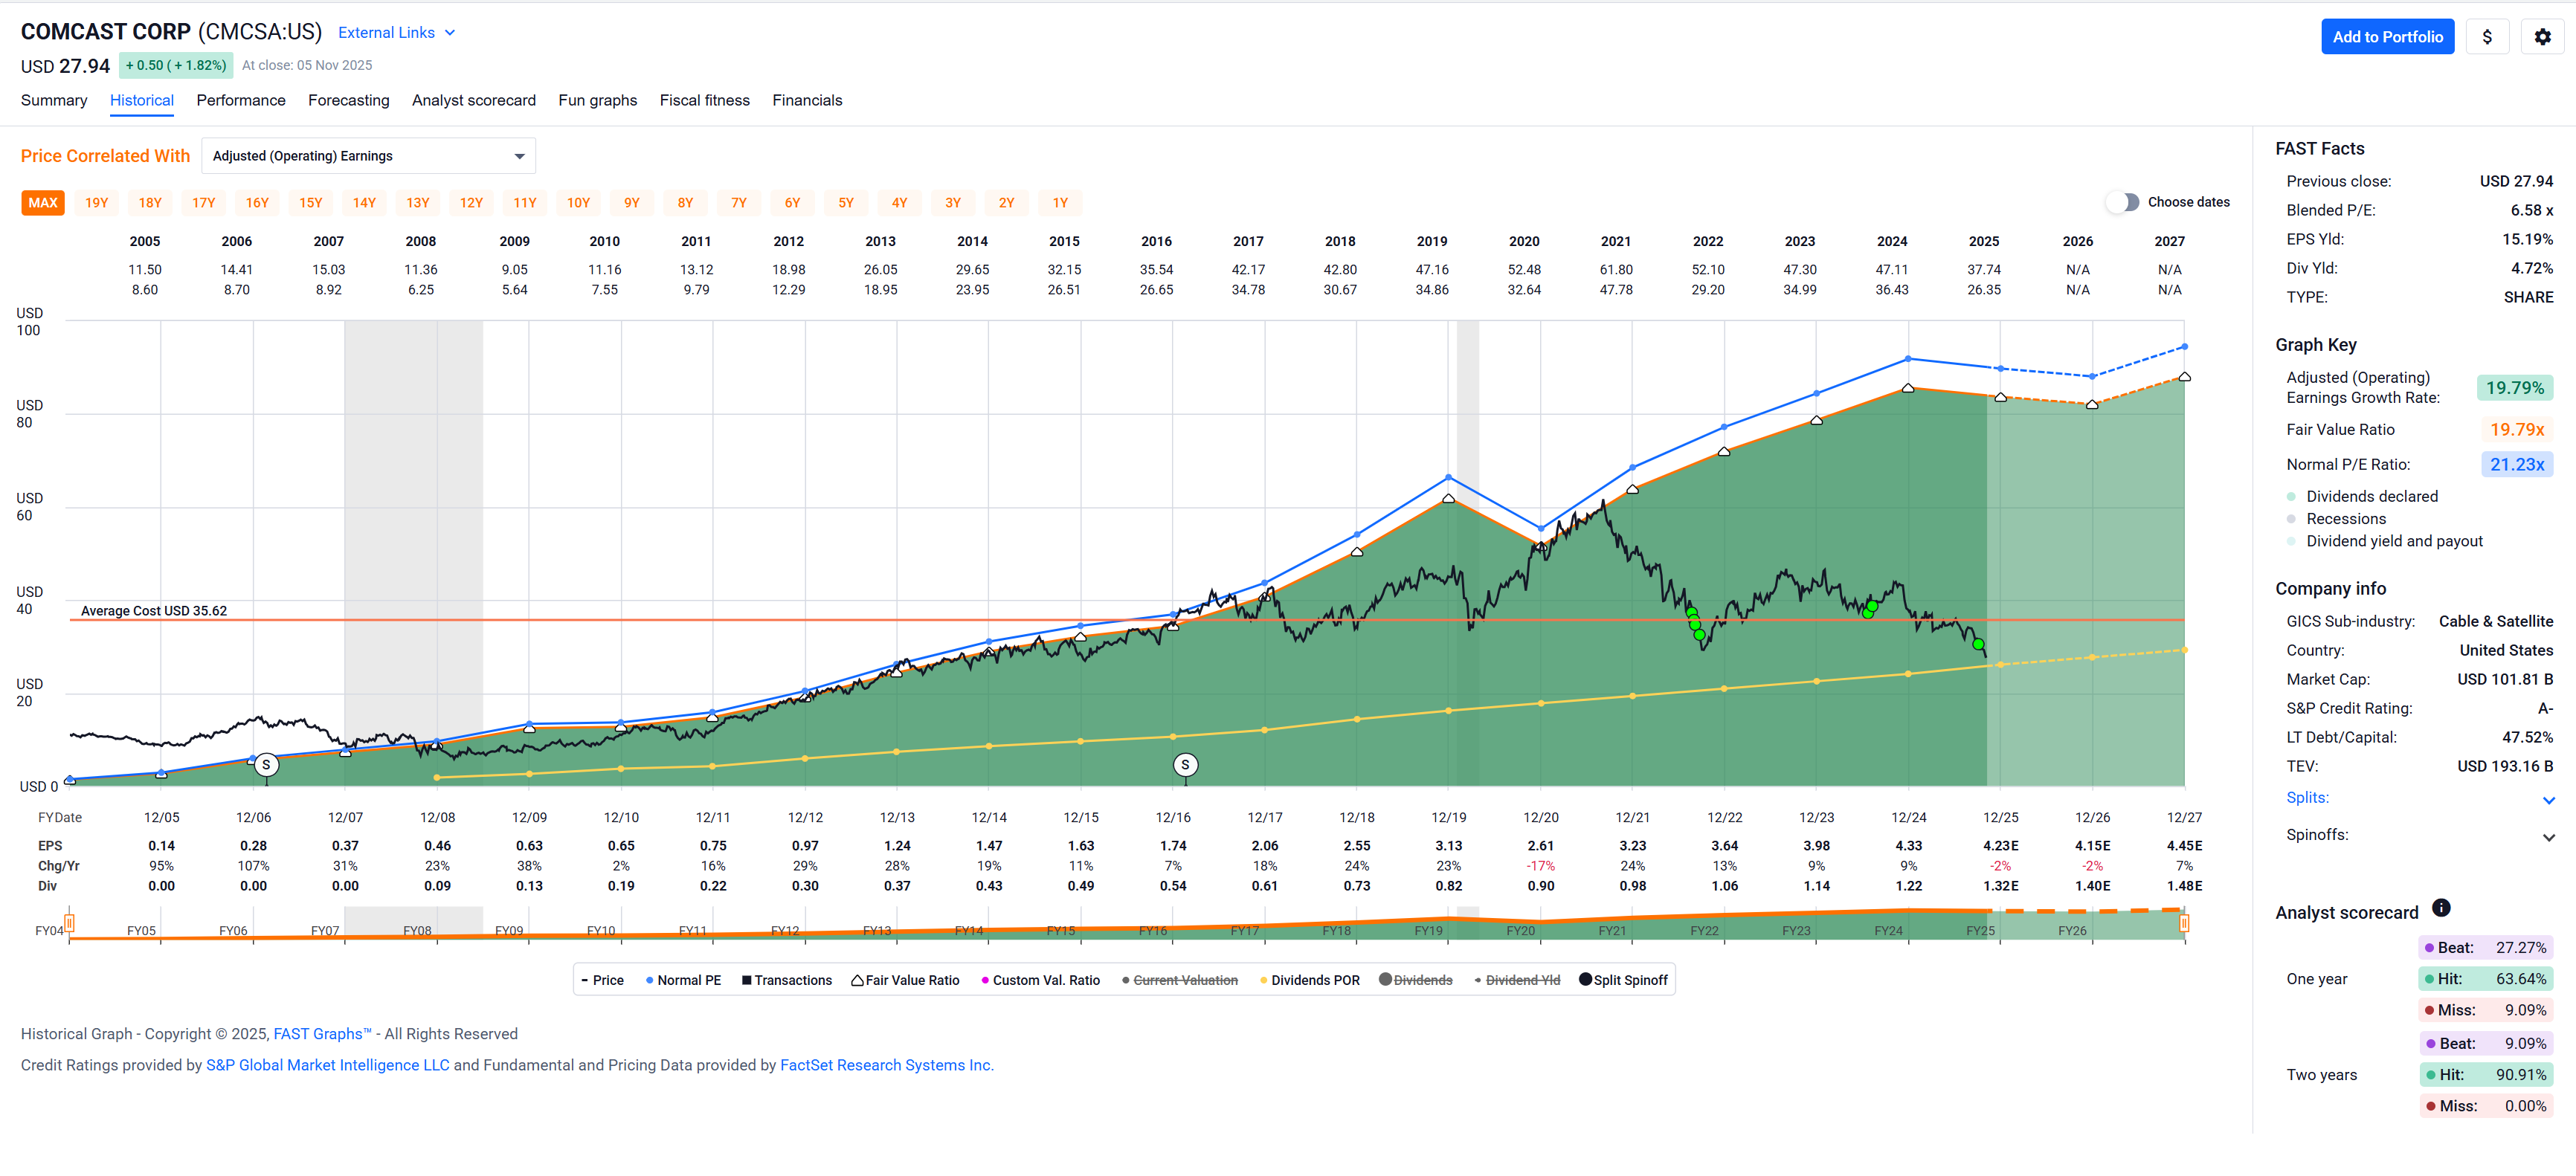Image resolution: width=2576 pixels, height=1176 pixels.
Task: Enable the Choose dates switch
Action: 2122,202
